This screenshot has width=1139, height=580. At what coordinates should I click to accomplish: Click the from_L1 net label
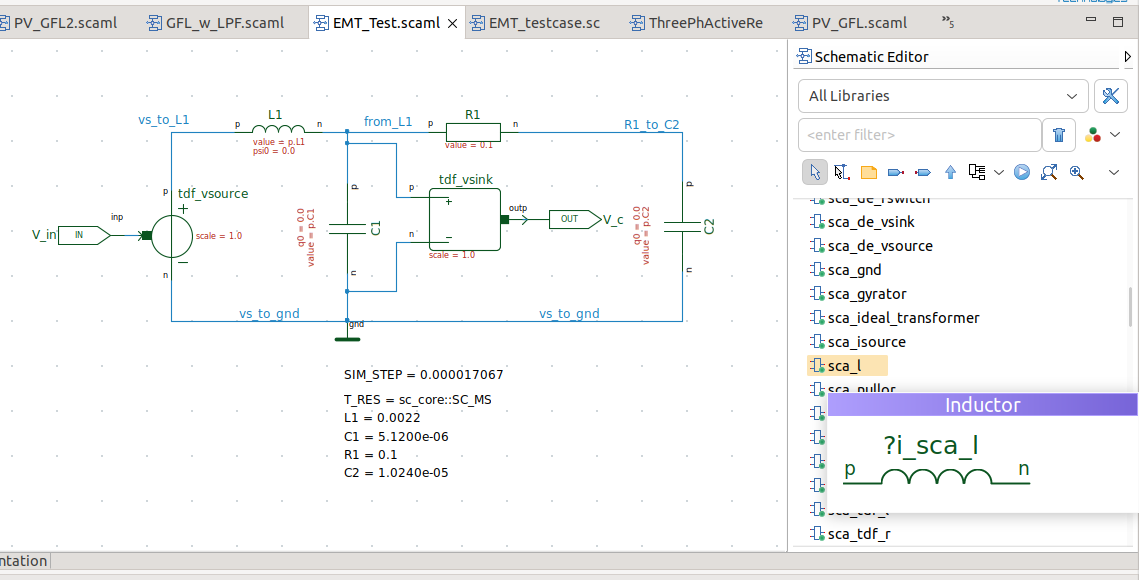pyautogui.click(x=388, y=121)
